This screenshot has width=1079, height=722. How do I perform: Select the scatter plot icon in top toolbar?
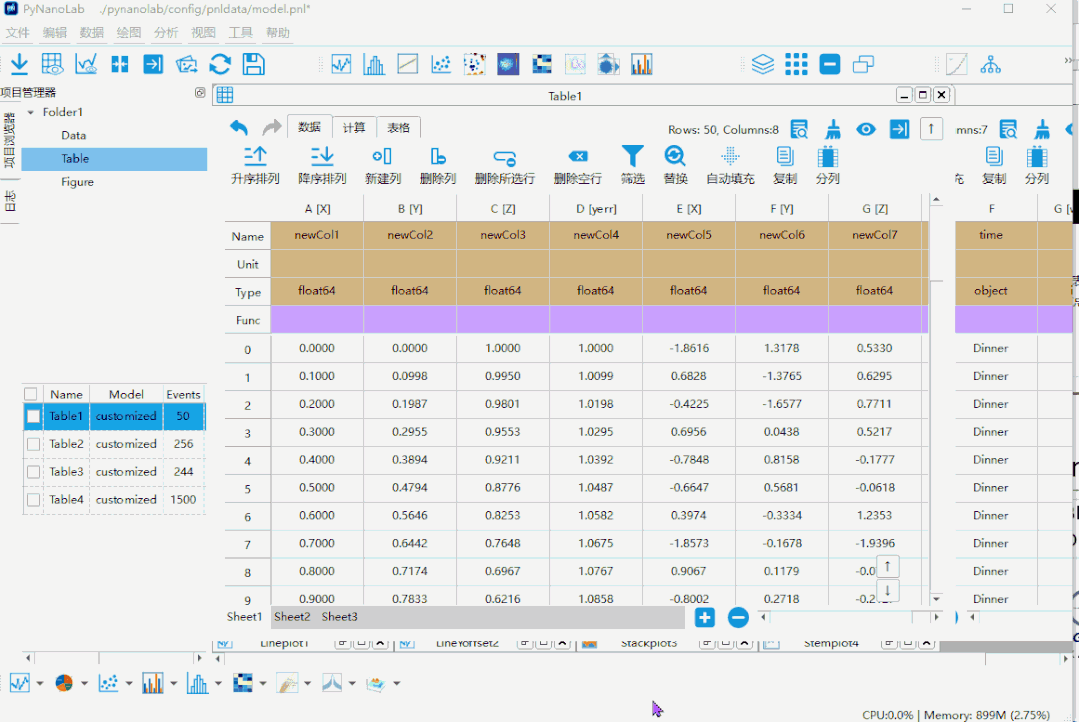441,64
